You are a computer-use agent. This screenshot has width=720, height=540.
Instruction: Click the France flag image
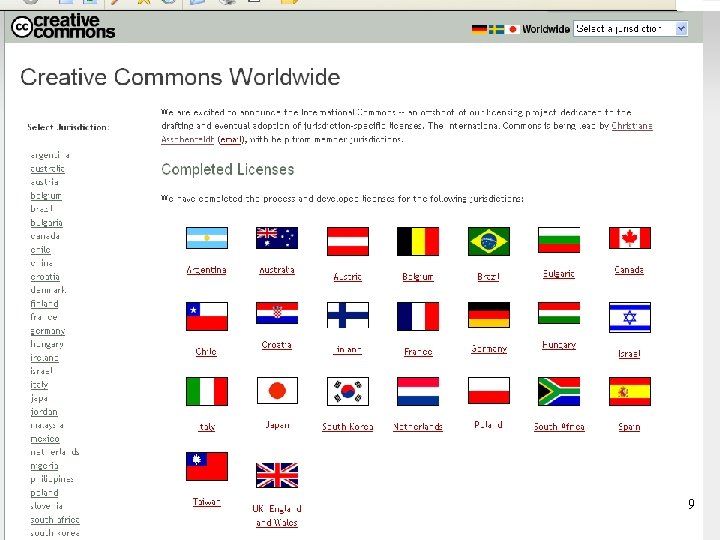coord(418,316)
